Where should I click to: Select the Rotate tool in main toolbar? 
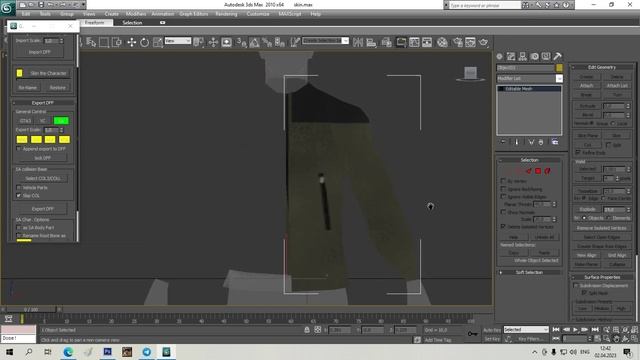[144, 42]
